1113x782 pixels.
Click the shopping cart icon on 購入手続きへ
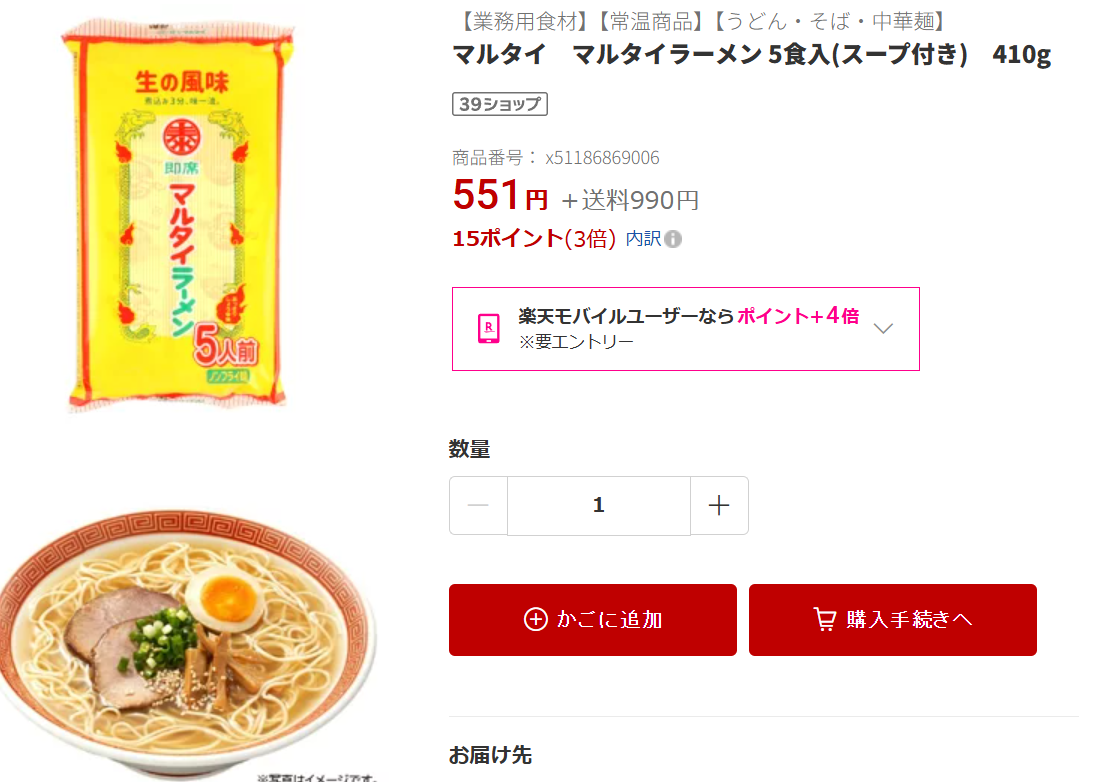(824, 620)
